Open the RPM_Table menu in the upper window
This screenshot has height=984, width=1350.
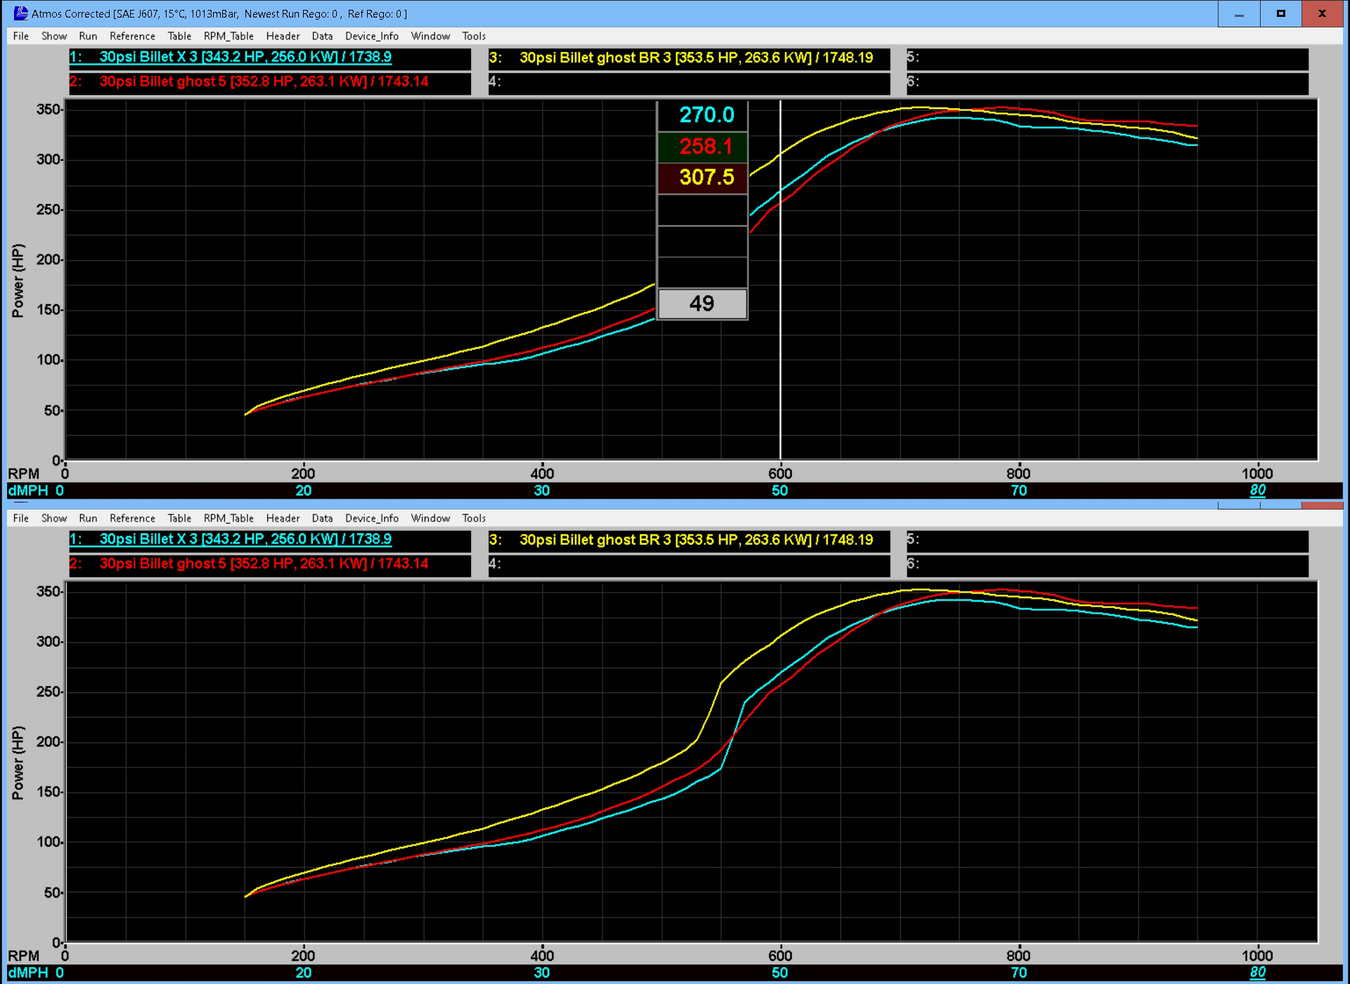coord(228,36)
